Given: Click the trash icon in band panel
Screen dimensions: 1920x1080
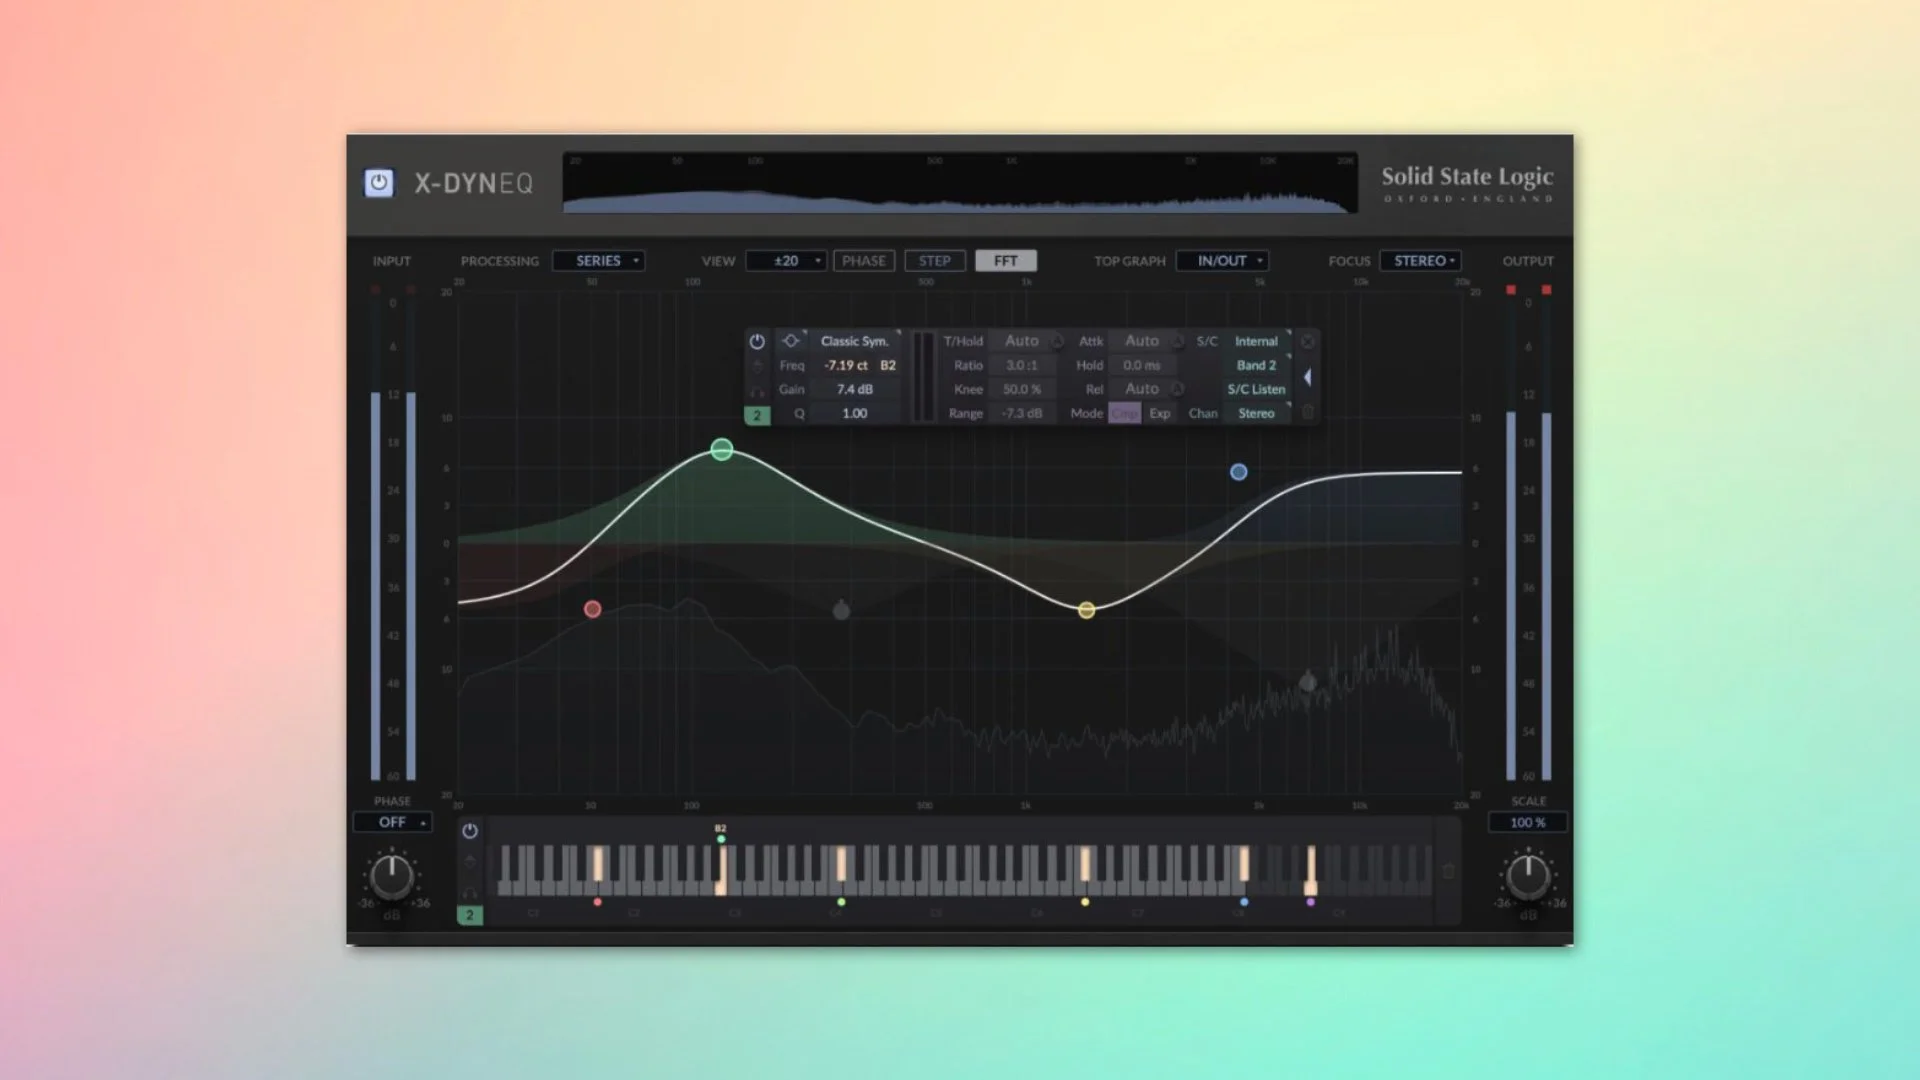Looking at the screenshot, I should [1308, 412].
